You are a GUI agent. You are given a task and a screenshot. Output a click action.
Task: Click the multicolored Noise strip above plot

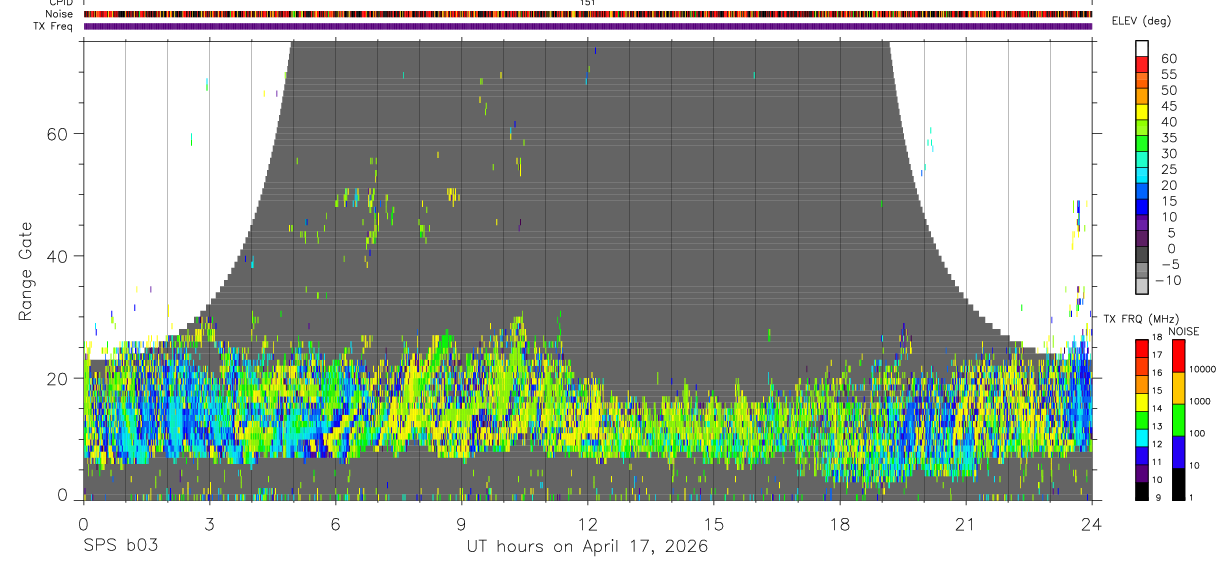point(587,14)
